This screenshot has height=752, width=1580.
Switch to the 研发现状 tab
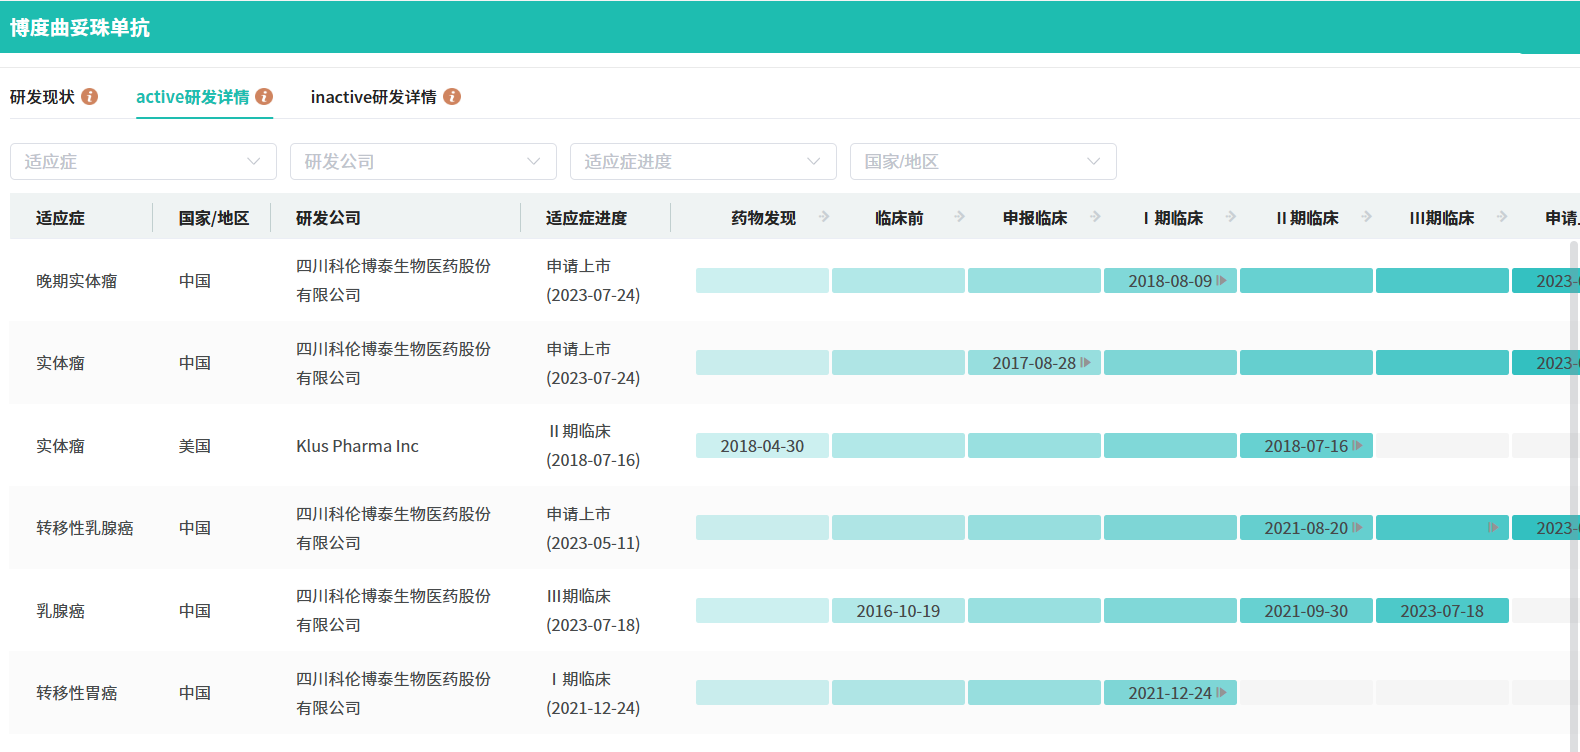[42, 97]
